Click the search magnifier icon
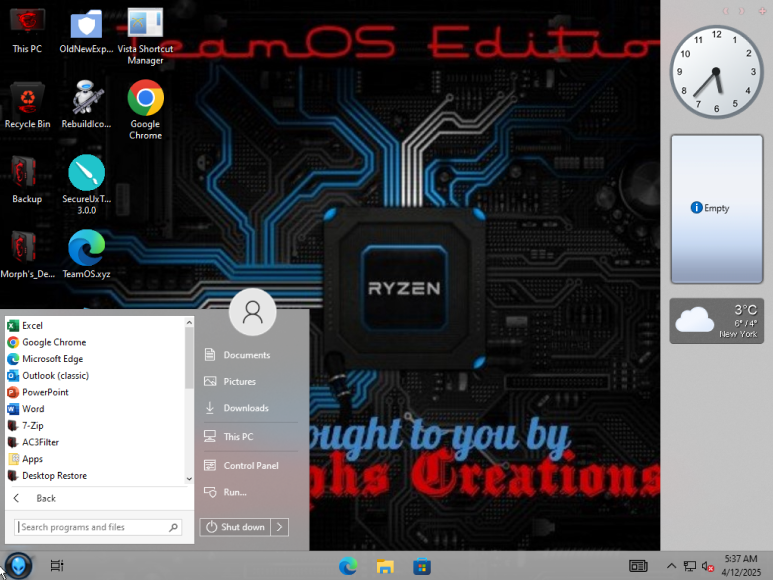 click(174, 527)
